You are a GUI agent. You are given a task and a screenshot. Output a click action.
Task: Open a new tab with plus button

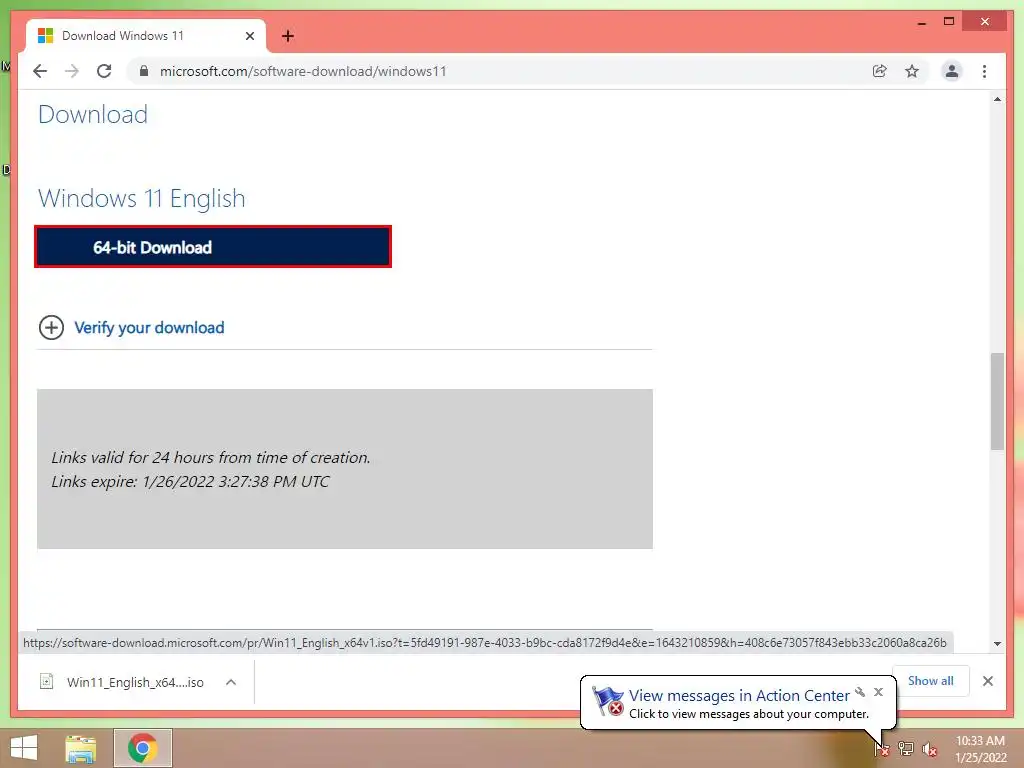[287, 36]
